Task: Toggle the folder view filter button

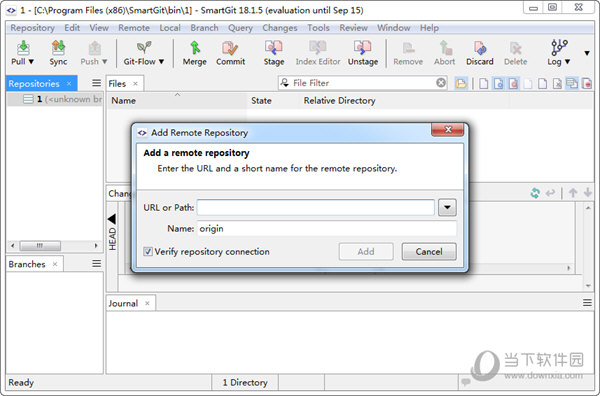Action: (x=461, y=83)
